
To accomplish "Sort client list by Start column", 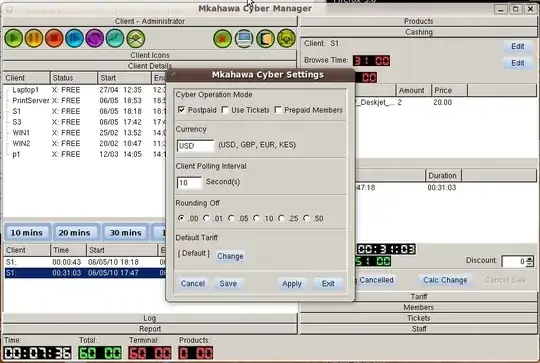I will pyautogui.click(x=124, y=78).
